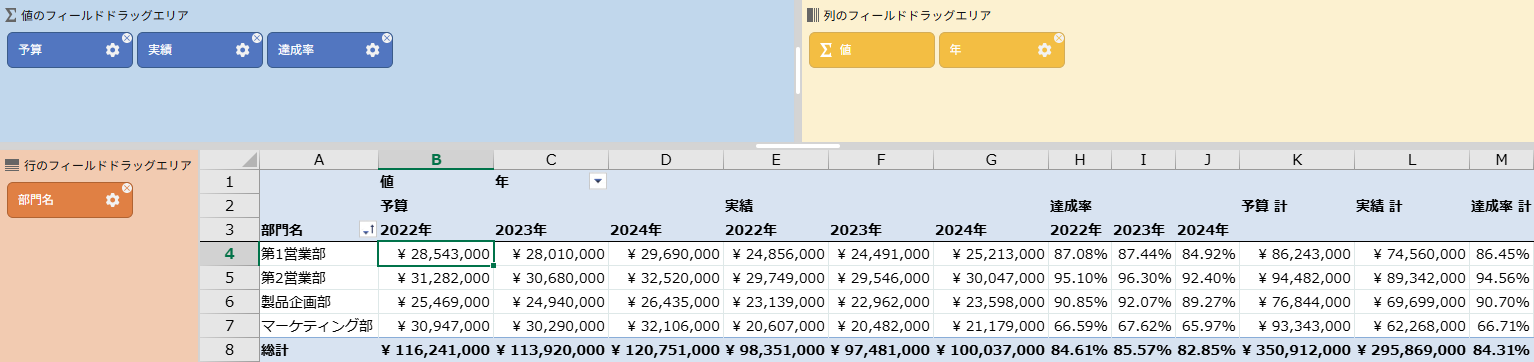The image size is (1534, 362).
Task: Click cell with ¥ 26,435,000
Action: coord(666,302)
